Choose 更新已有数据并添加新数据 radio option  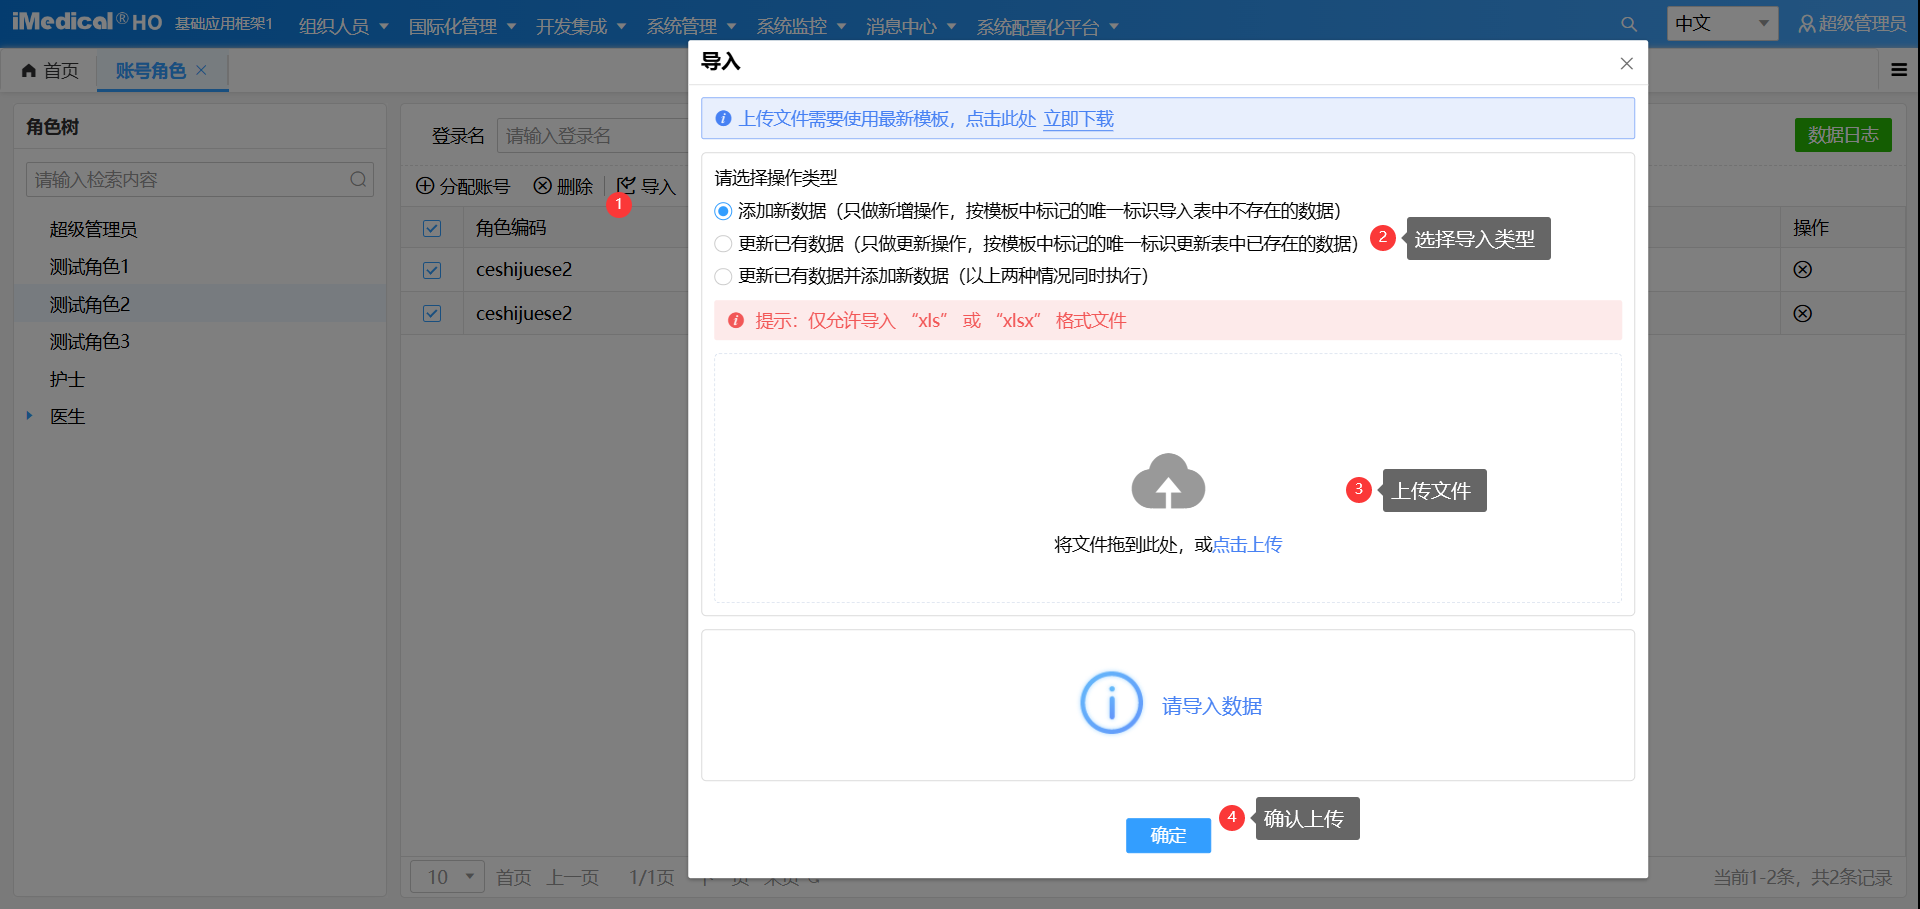pos(723,276)
